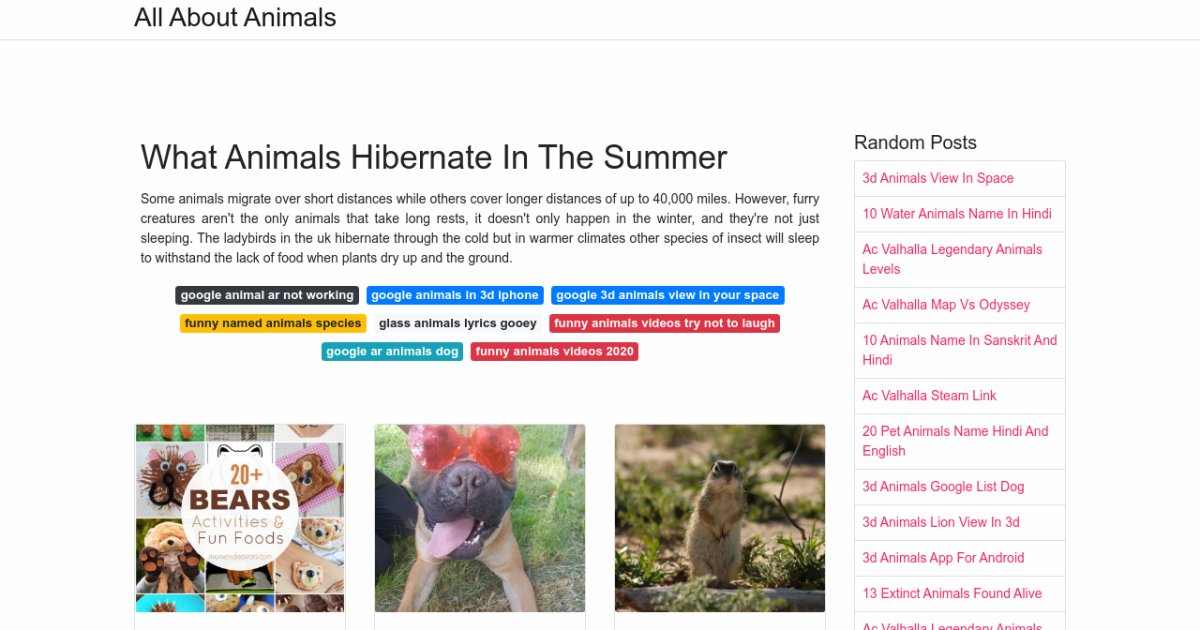Click the teal 'google ar animals dog' tag
Screen dimensions: 1200x630
point(392,351)
